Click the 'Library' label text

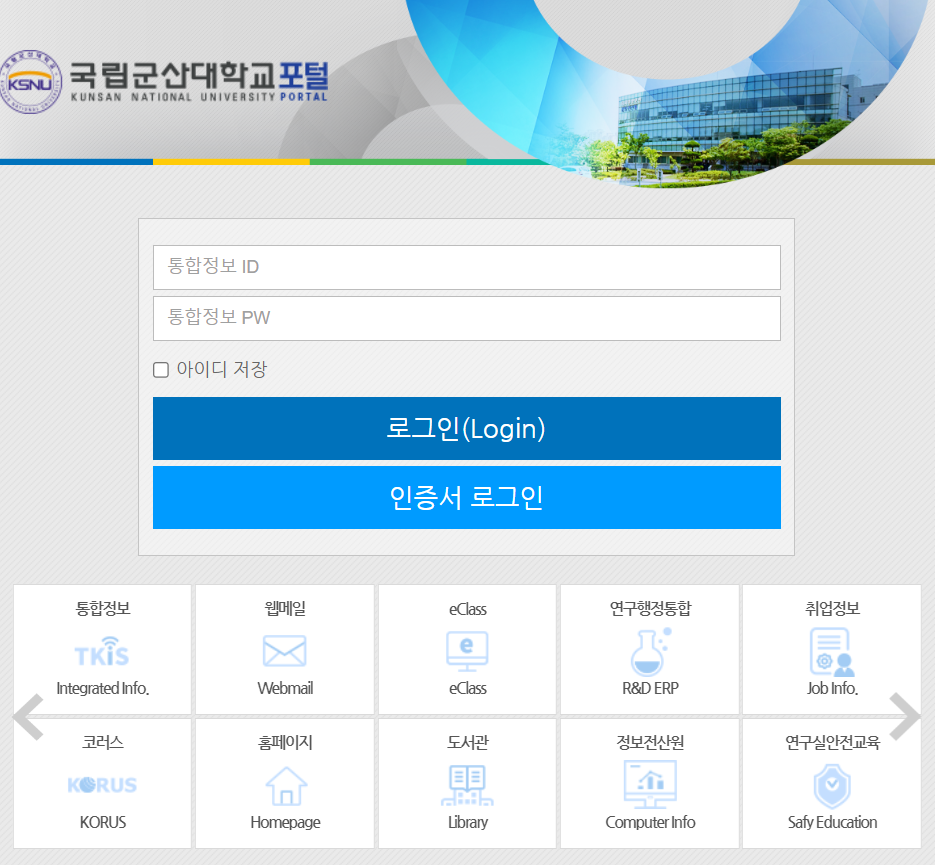coord(468,823)
